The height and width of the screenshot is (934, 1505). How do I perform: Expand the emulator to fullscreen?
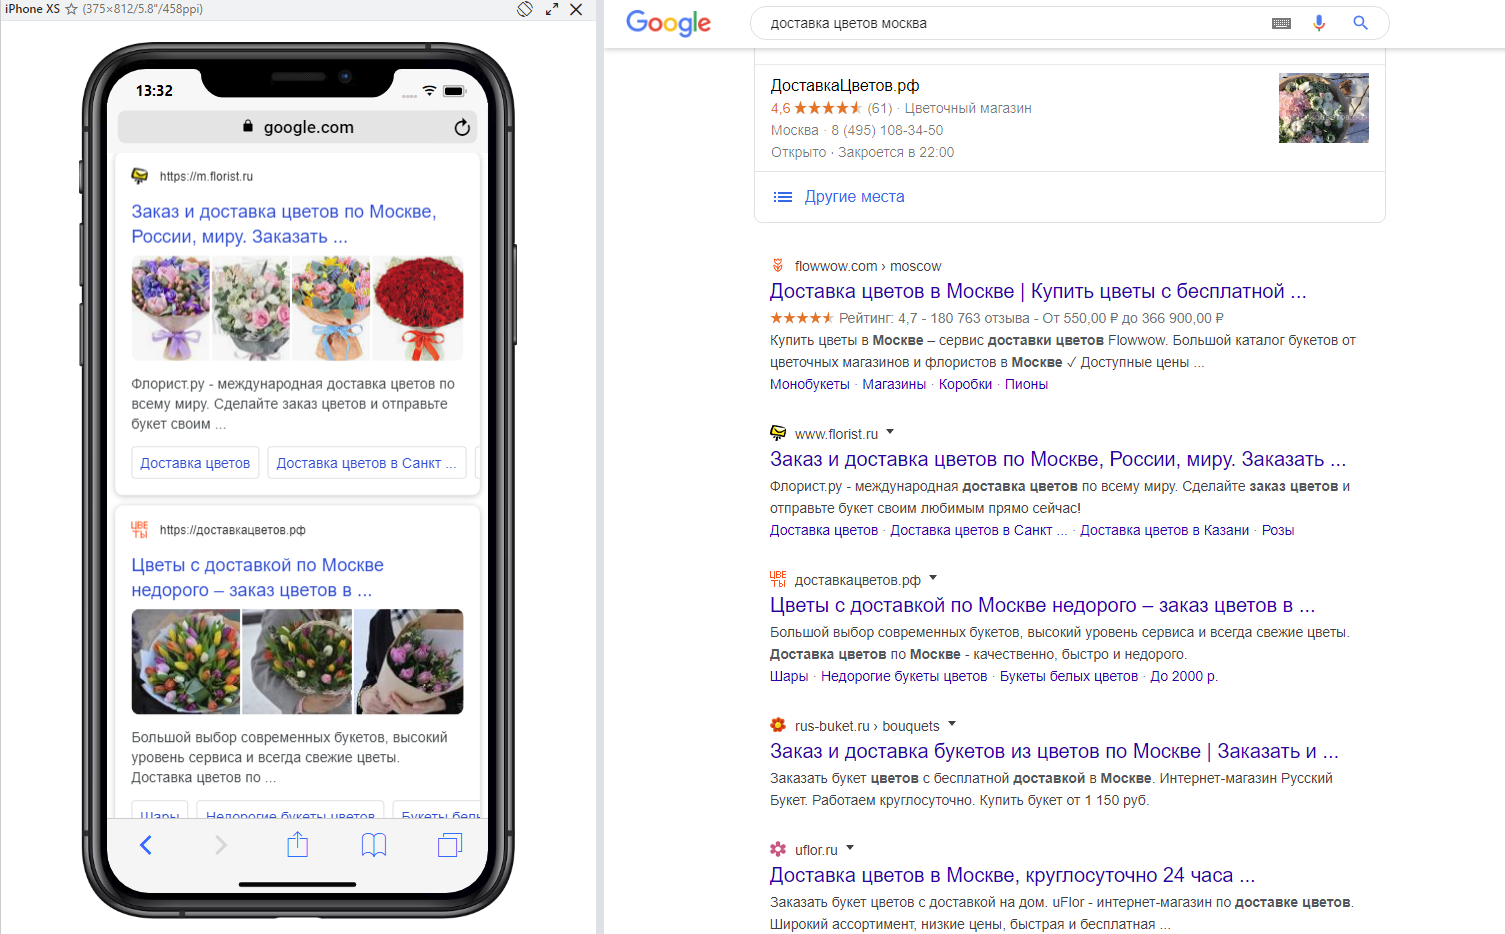tap(552, 9)
